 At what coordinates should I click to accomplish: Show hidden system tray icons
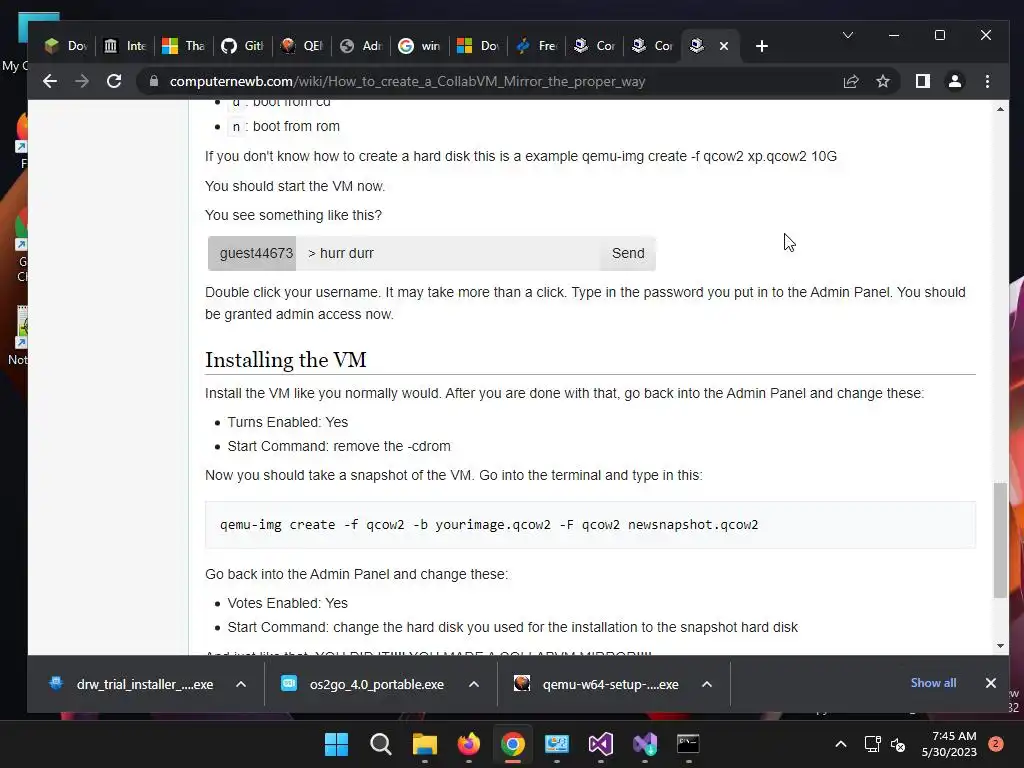pos(841,744)
